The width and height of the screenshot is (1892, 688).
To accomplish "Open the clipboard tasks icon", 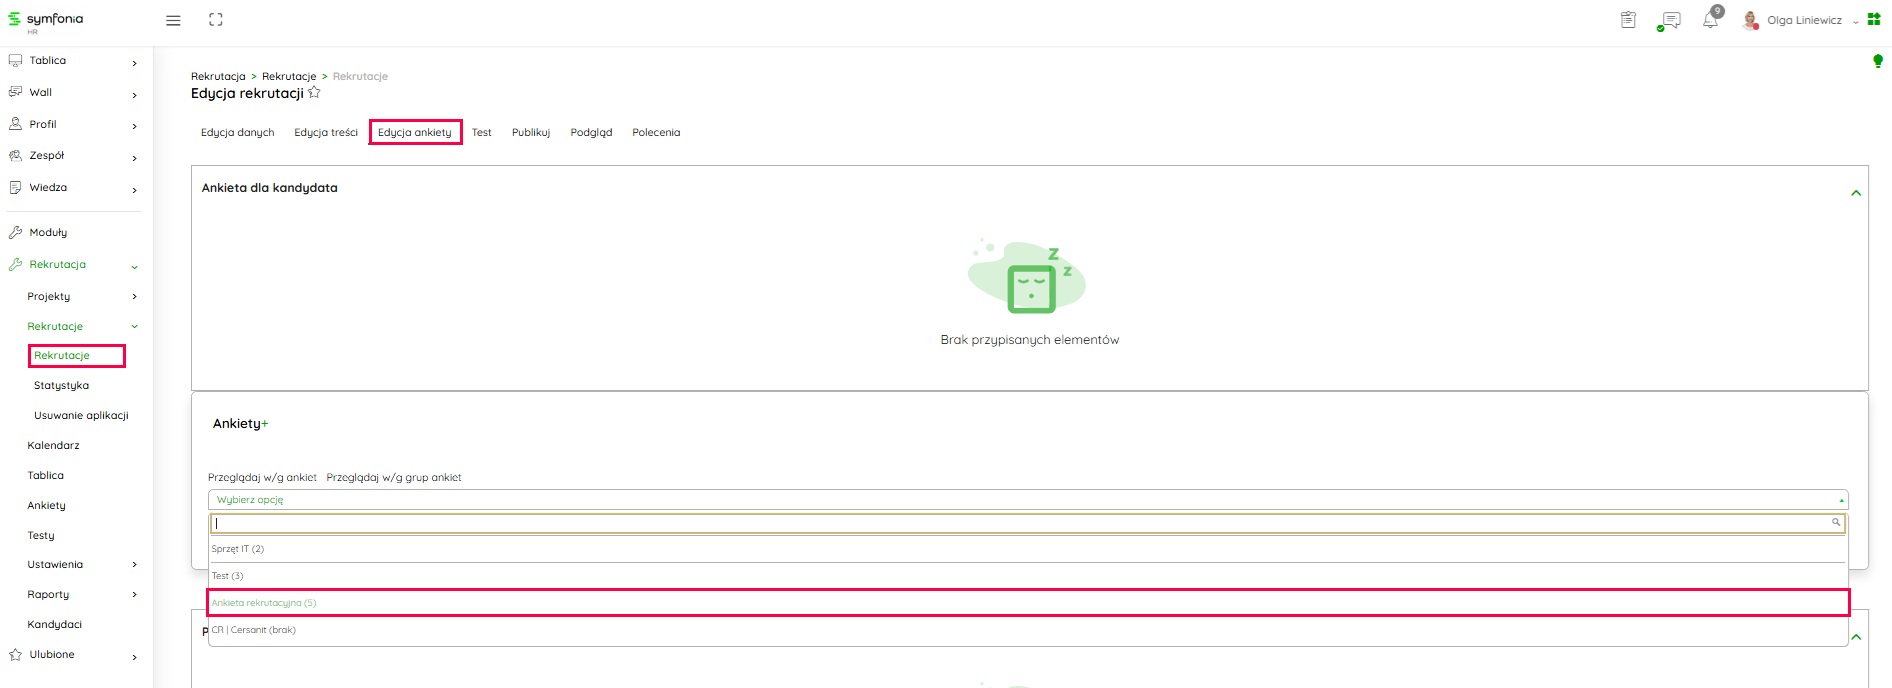I will pos(1628,20).
